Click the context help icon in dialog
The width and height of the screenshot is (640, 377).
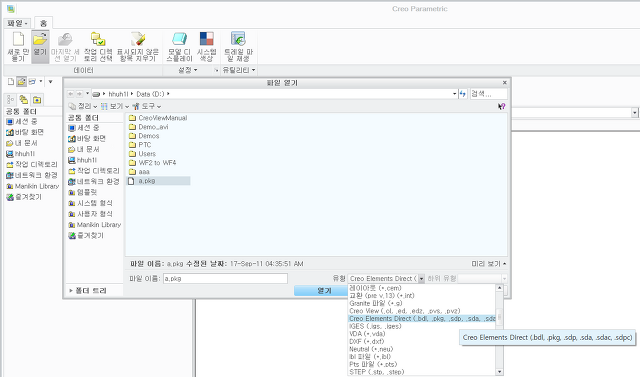point(502,106)
